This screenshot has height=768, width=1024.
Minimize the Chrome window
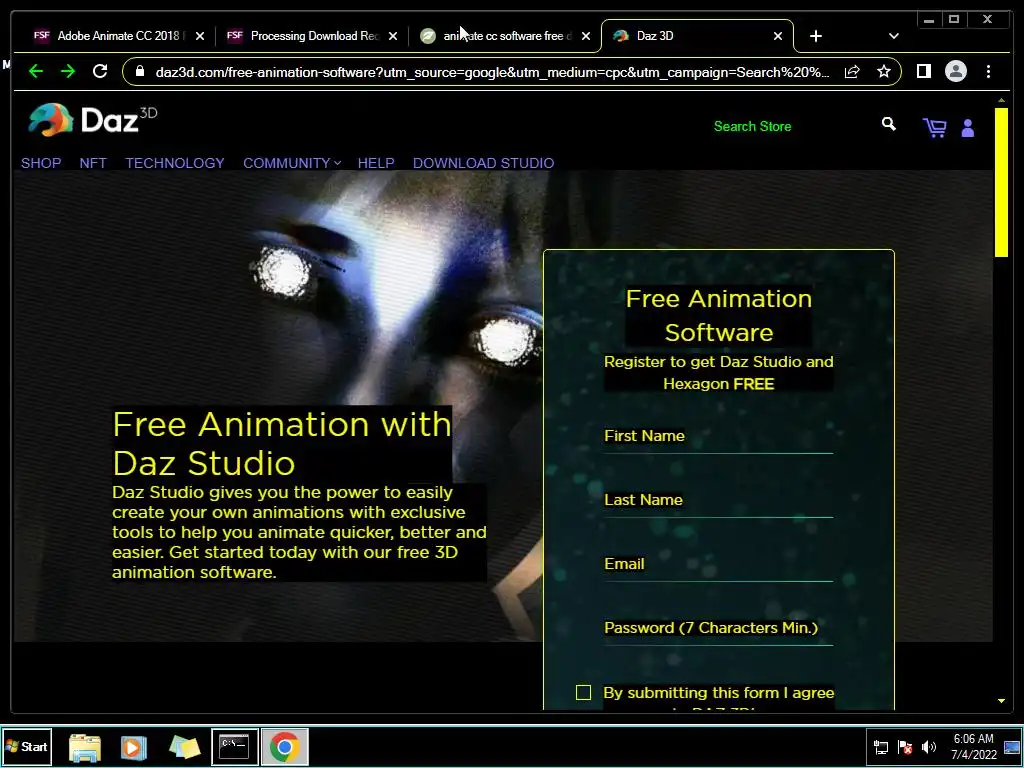929,20
